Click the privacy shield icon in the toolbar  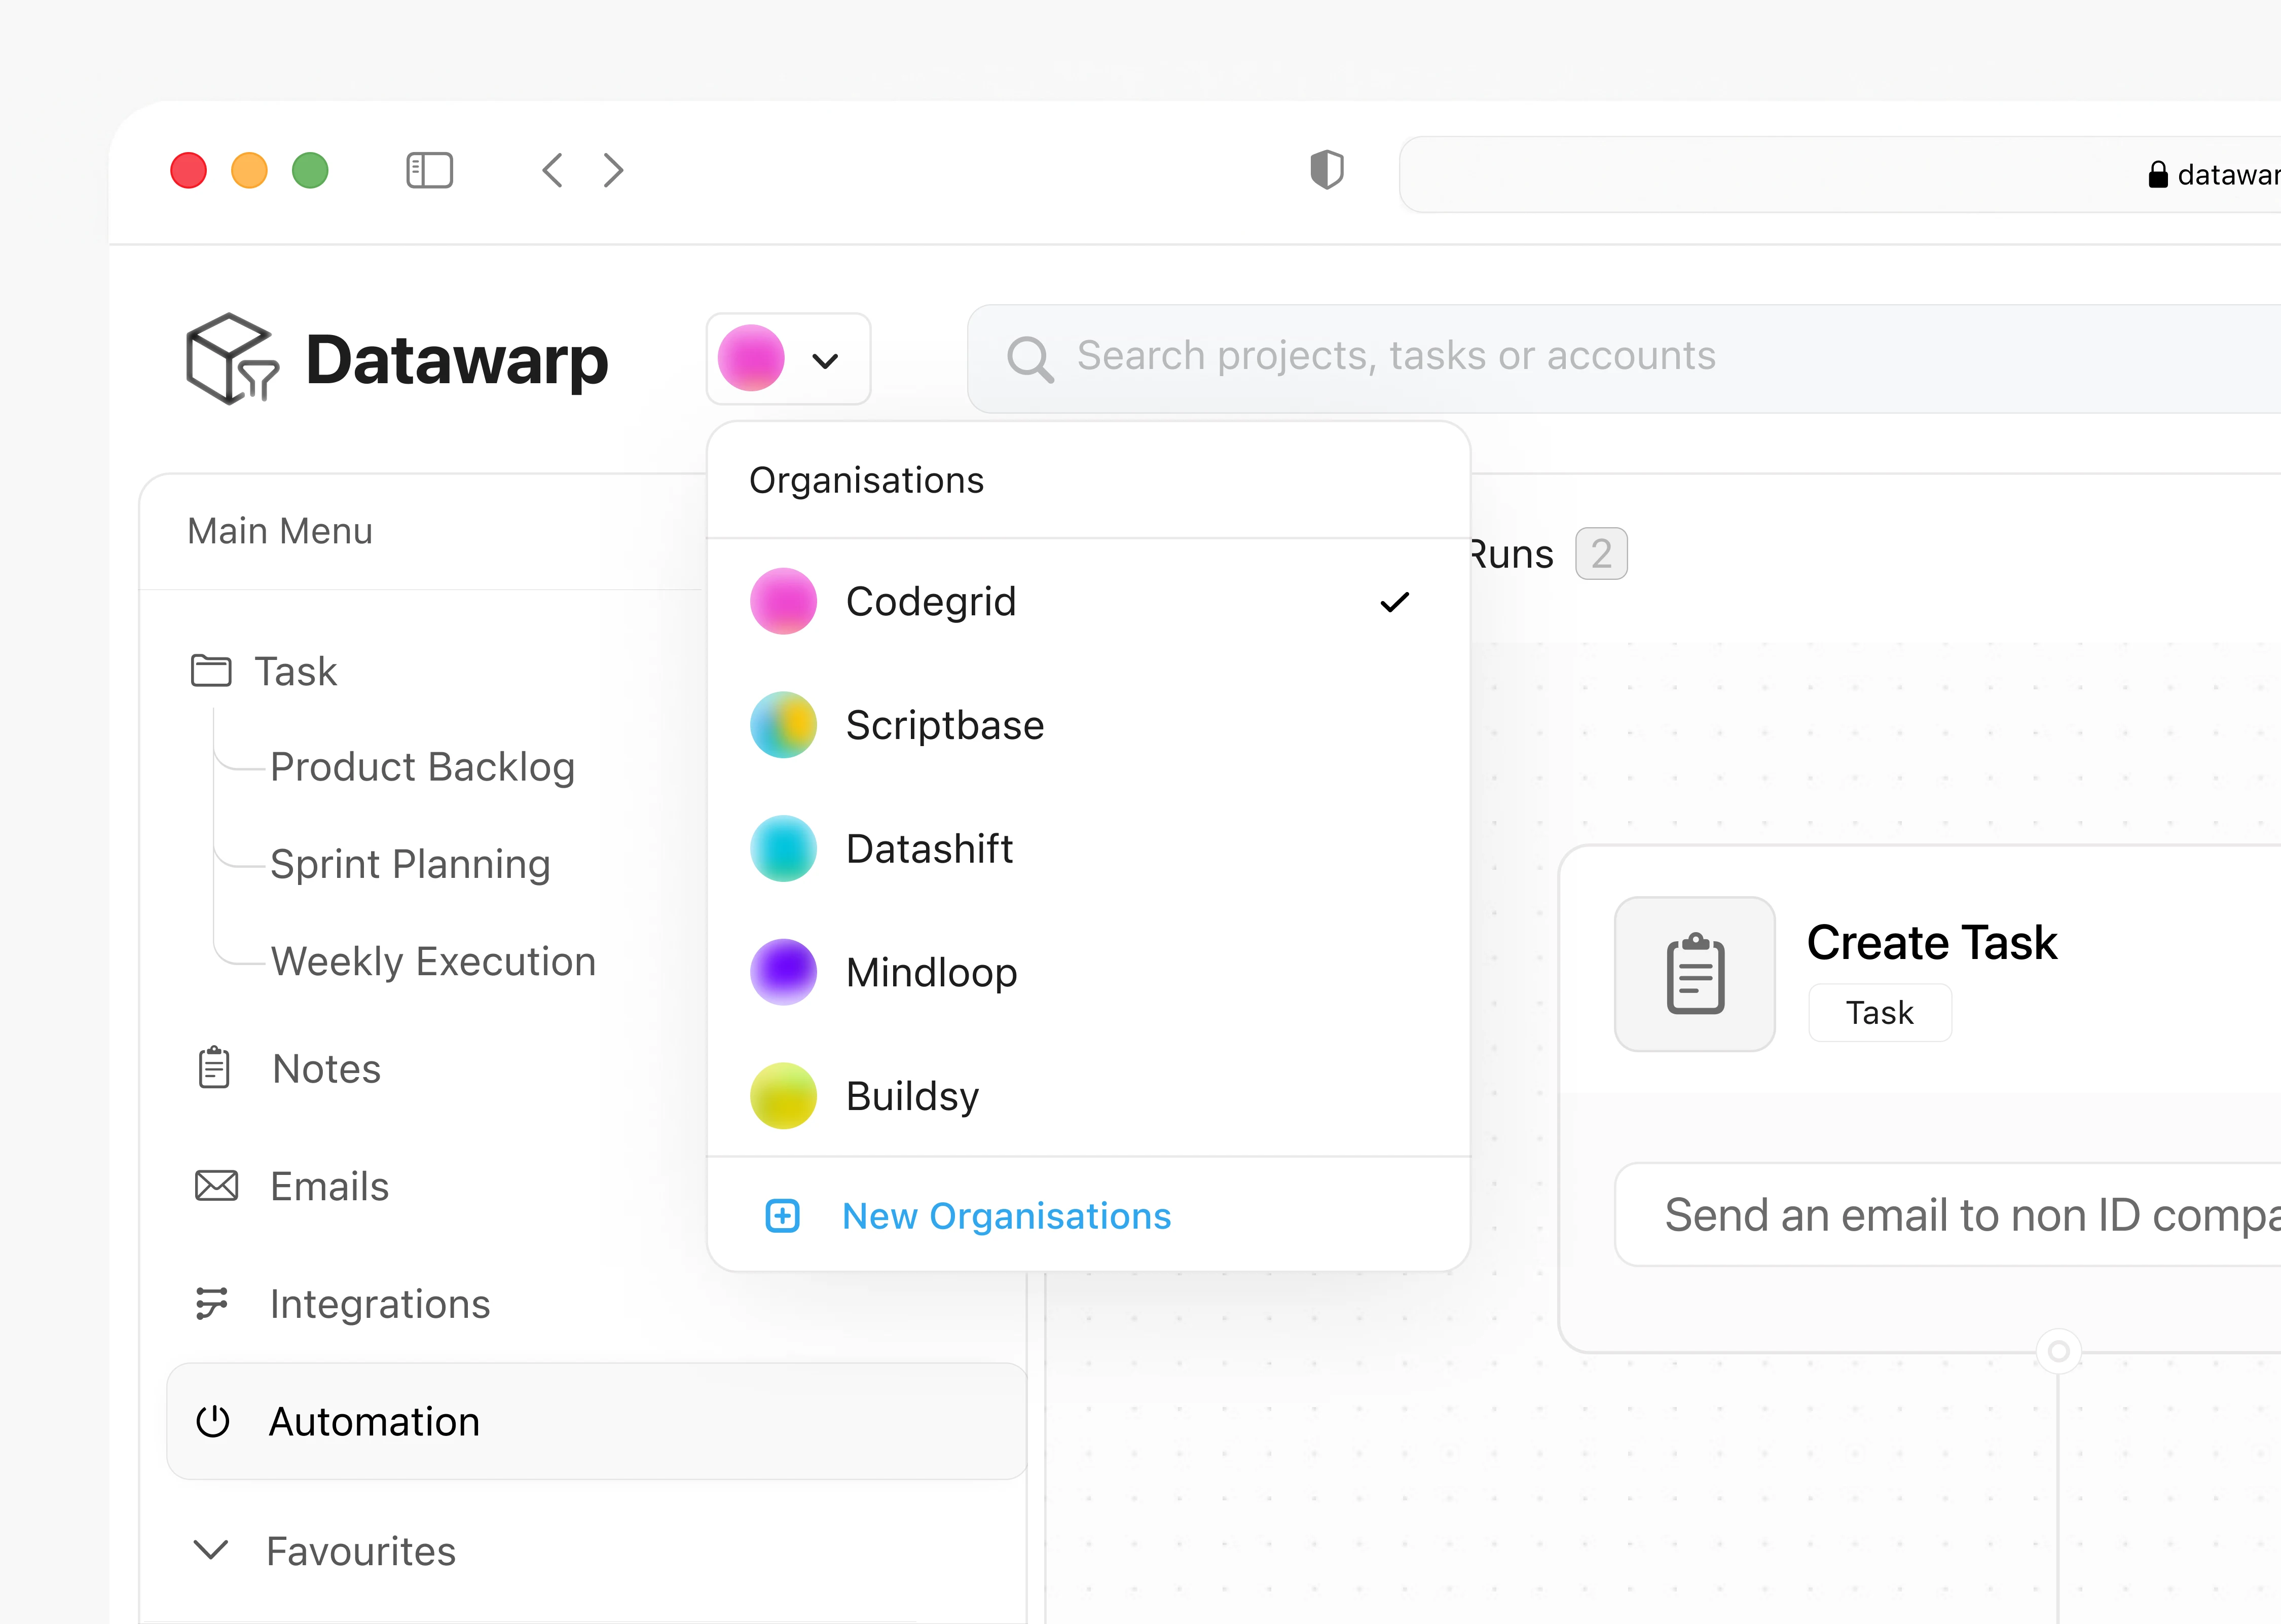(1326, 169)
